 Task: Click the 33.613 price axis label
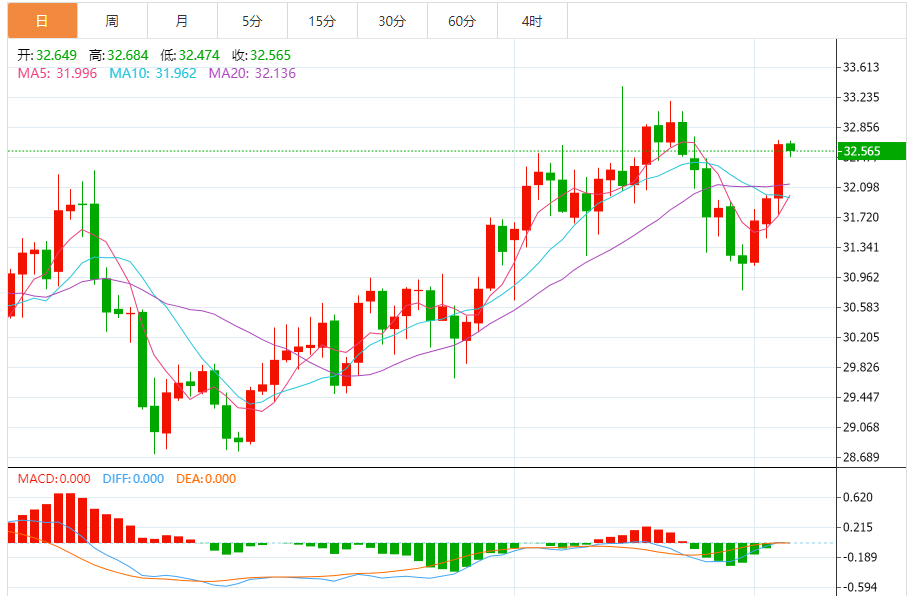(x=861, y=67)
